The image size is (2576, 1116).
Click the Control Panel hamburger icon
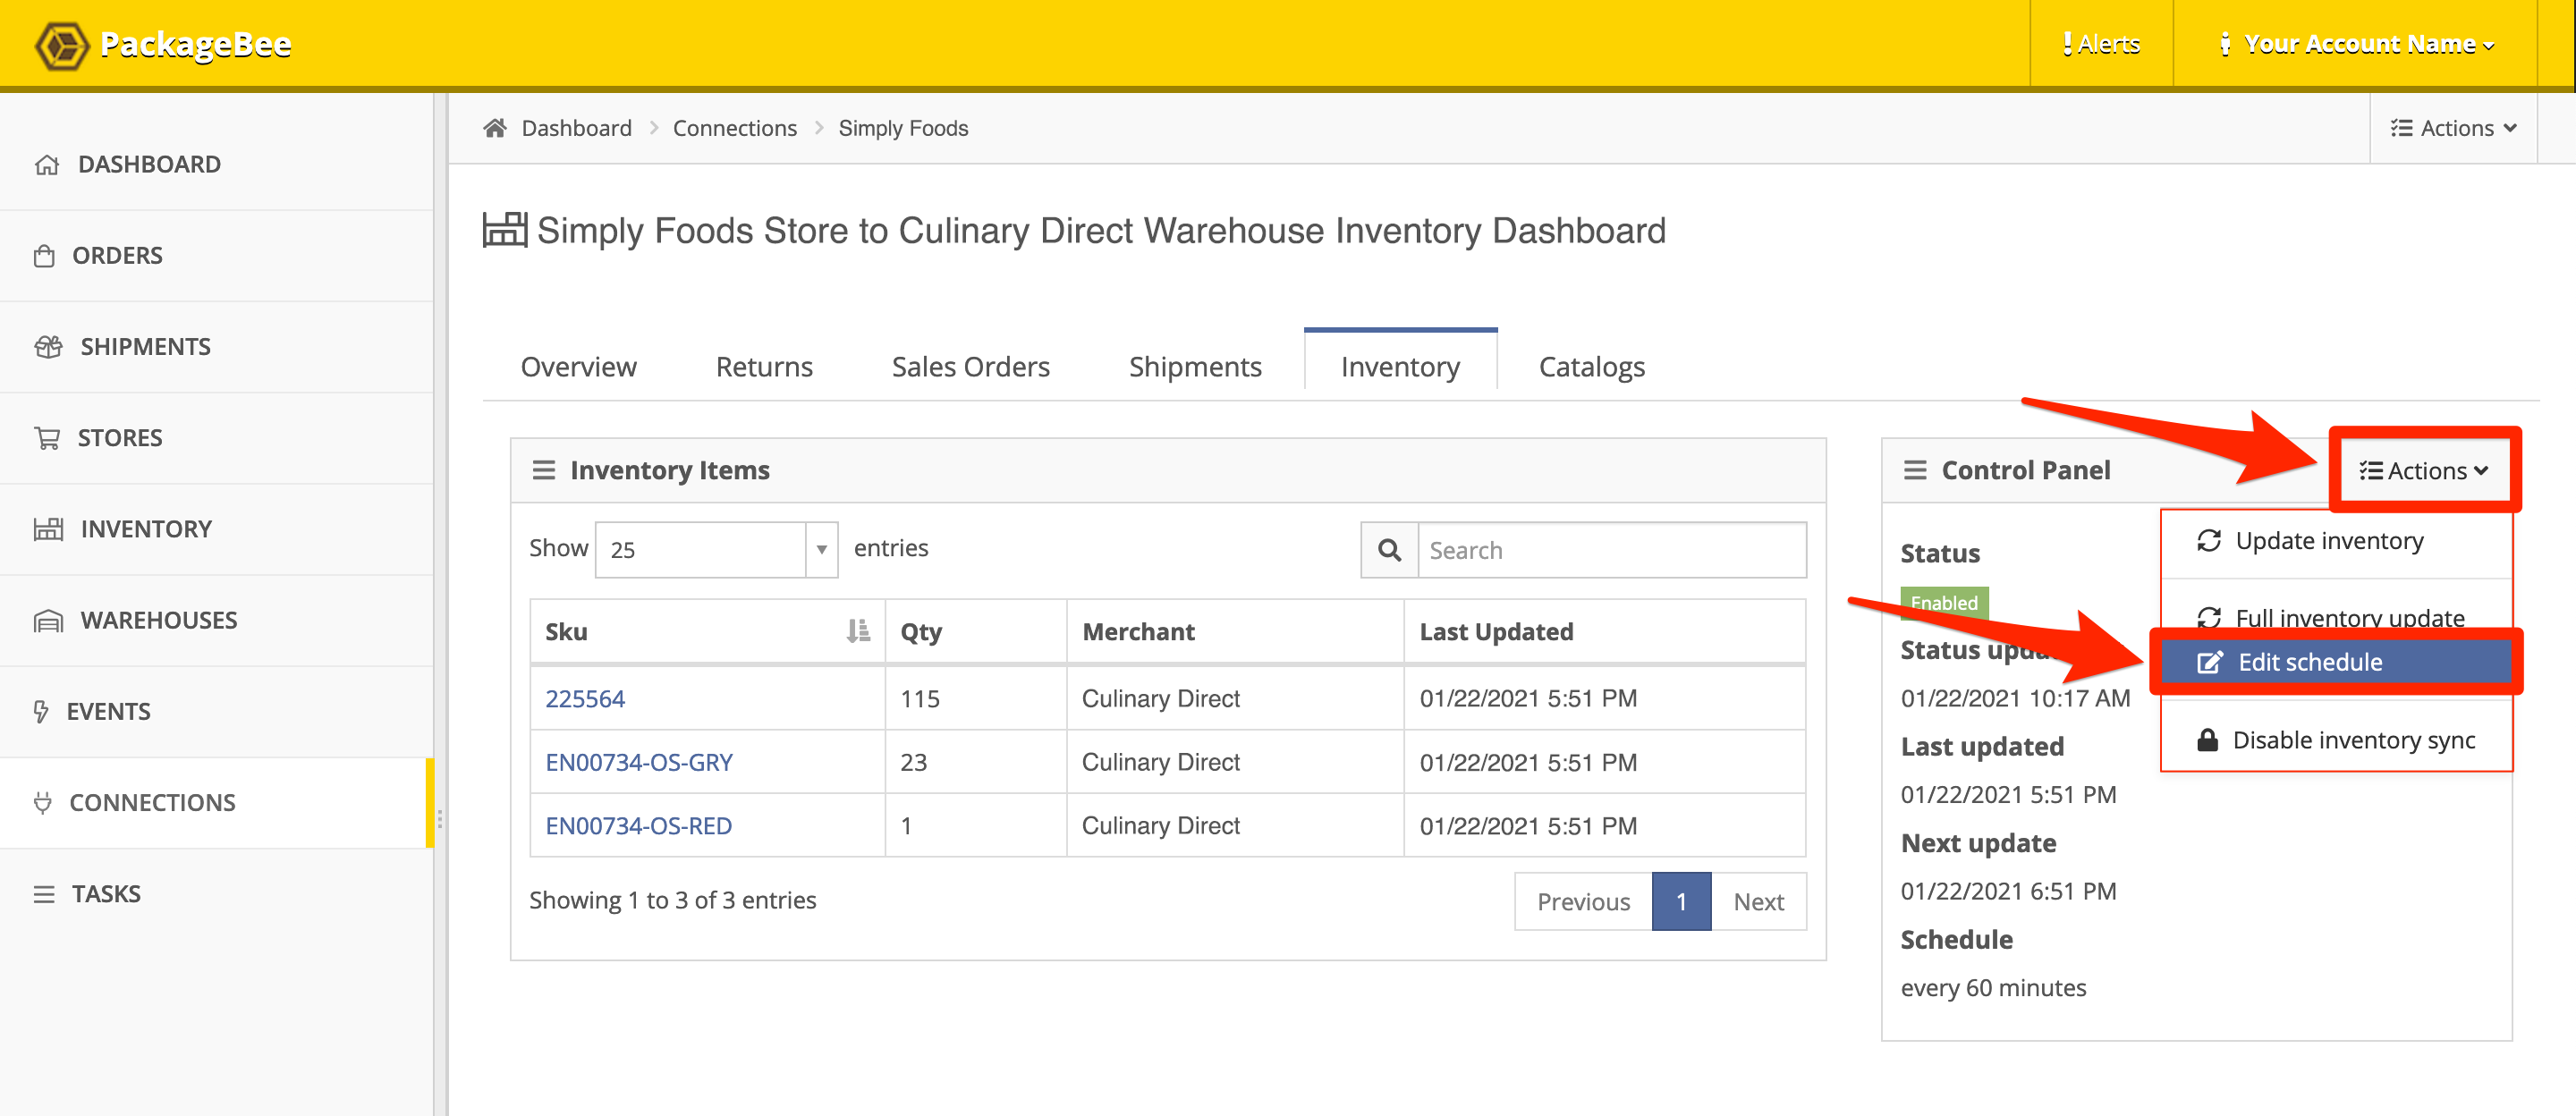tap(1914, 470)
